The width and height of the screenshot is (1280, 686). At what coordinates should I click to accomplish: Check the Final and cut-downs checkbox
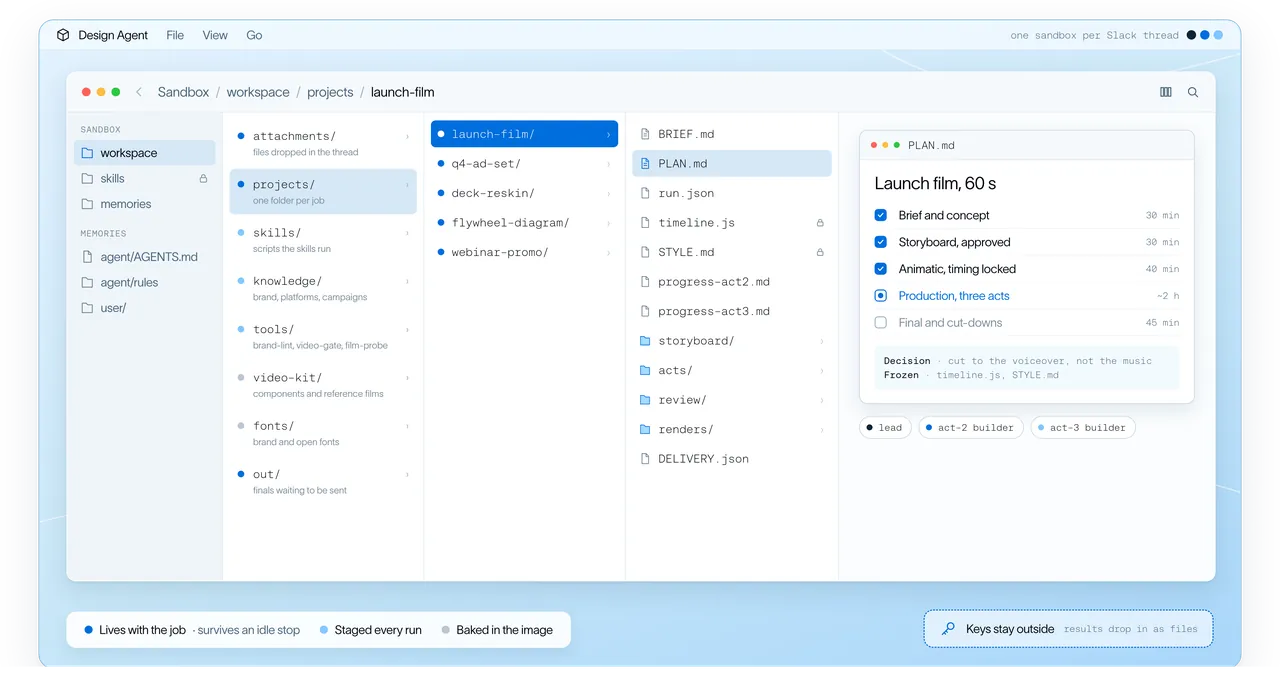coord(881,323)
